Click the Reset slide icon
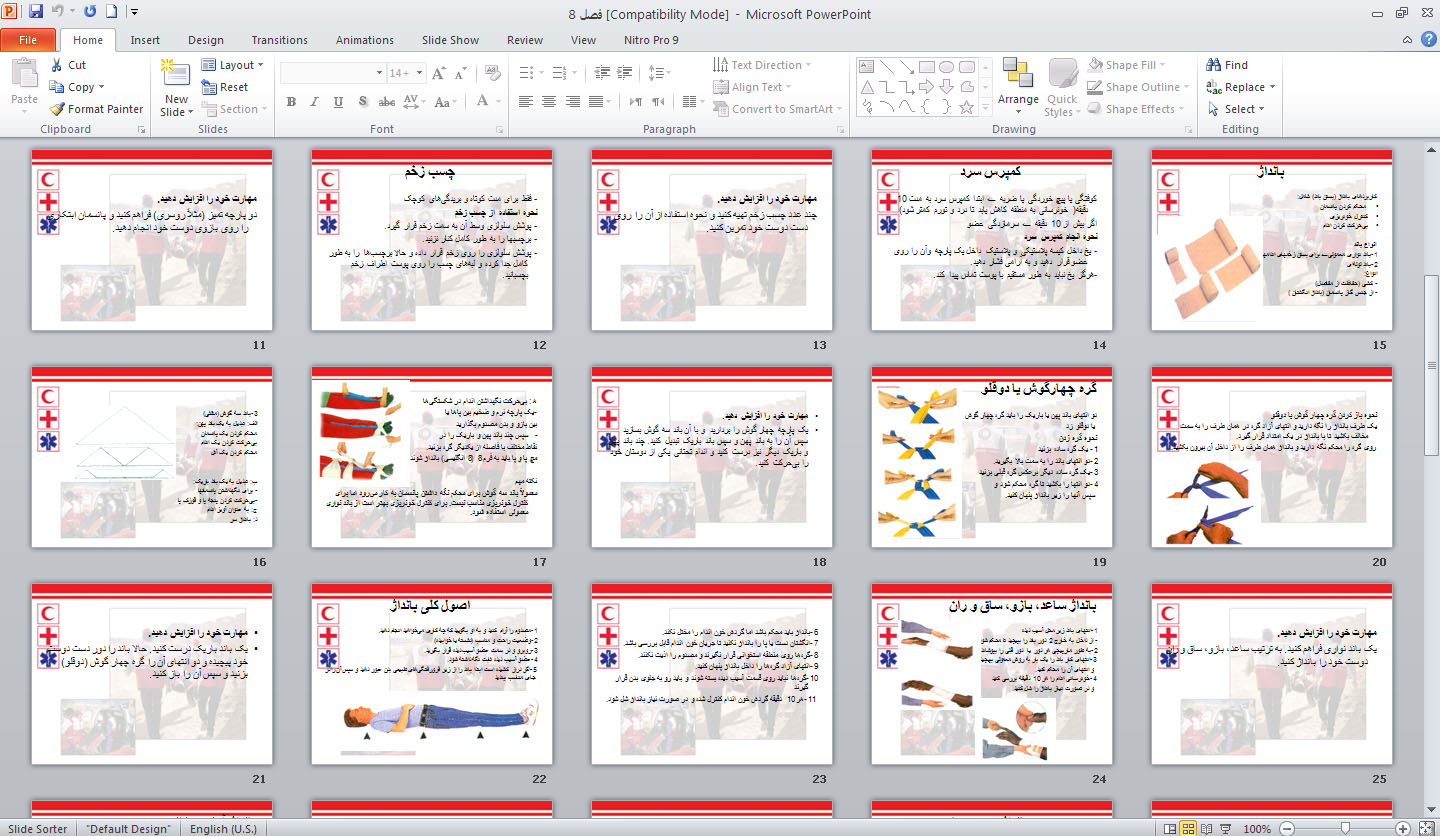Viewport: 1440px width, 836px height. pyautogui.click(x=209, y=87)
